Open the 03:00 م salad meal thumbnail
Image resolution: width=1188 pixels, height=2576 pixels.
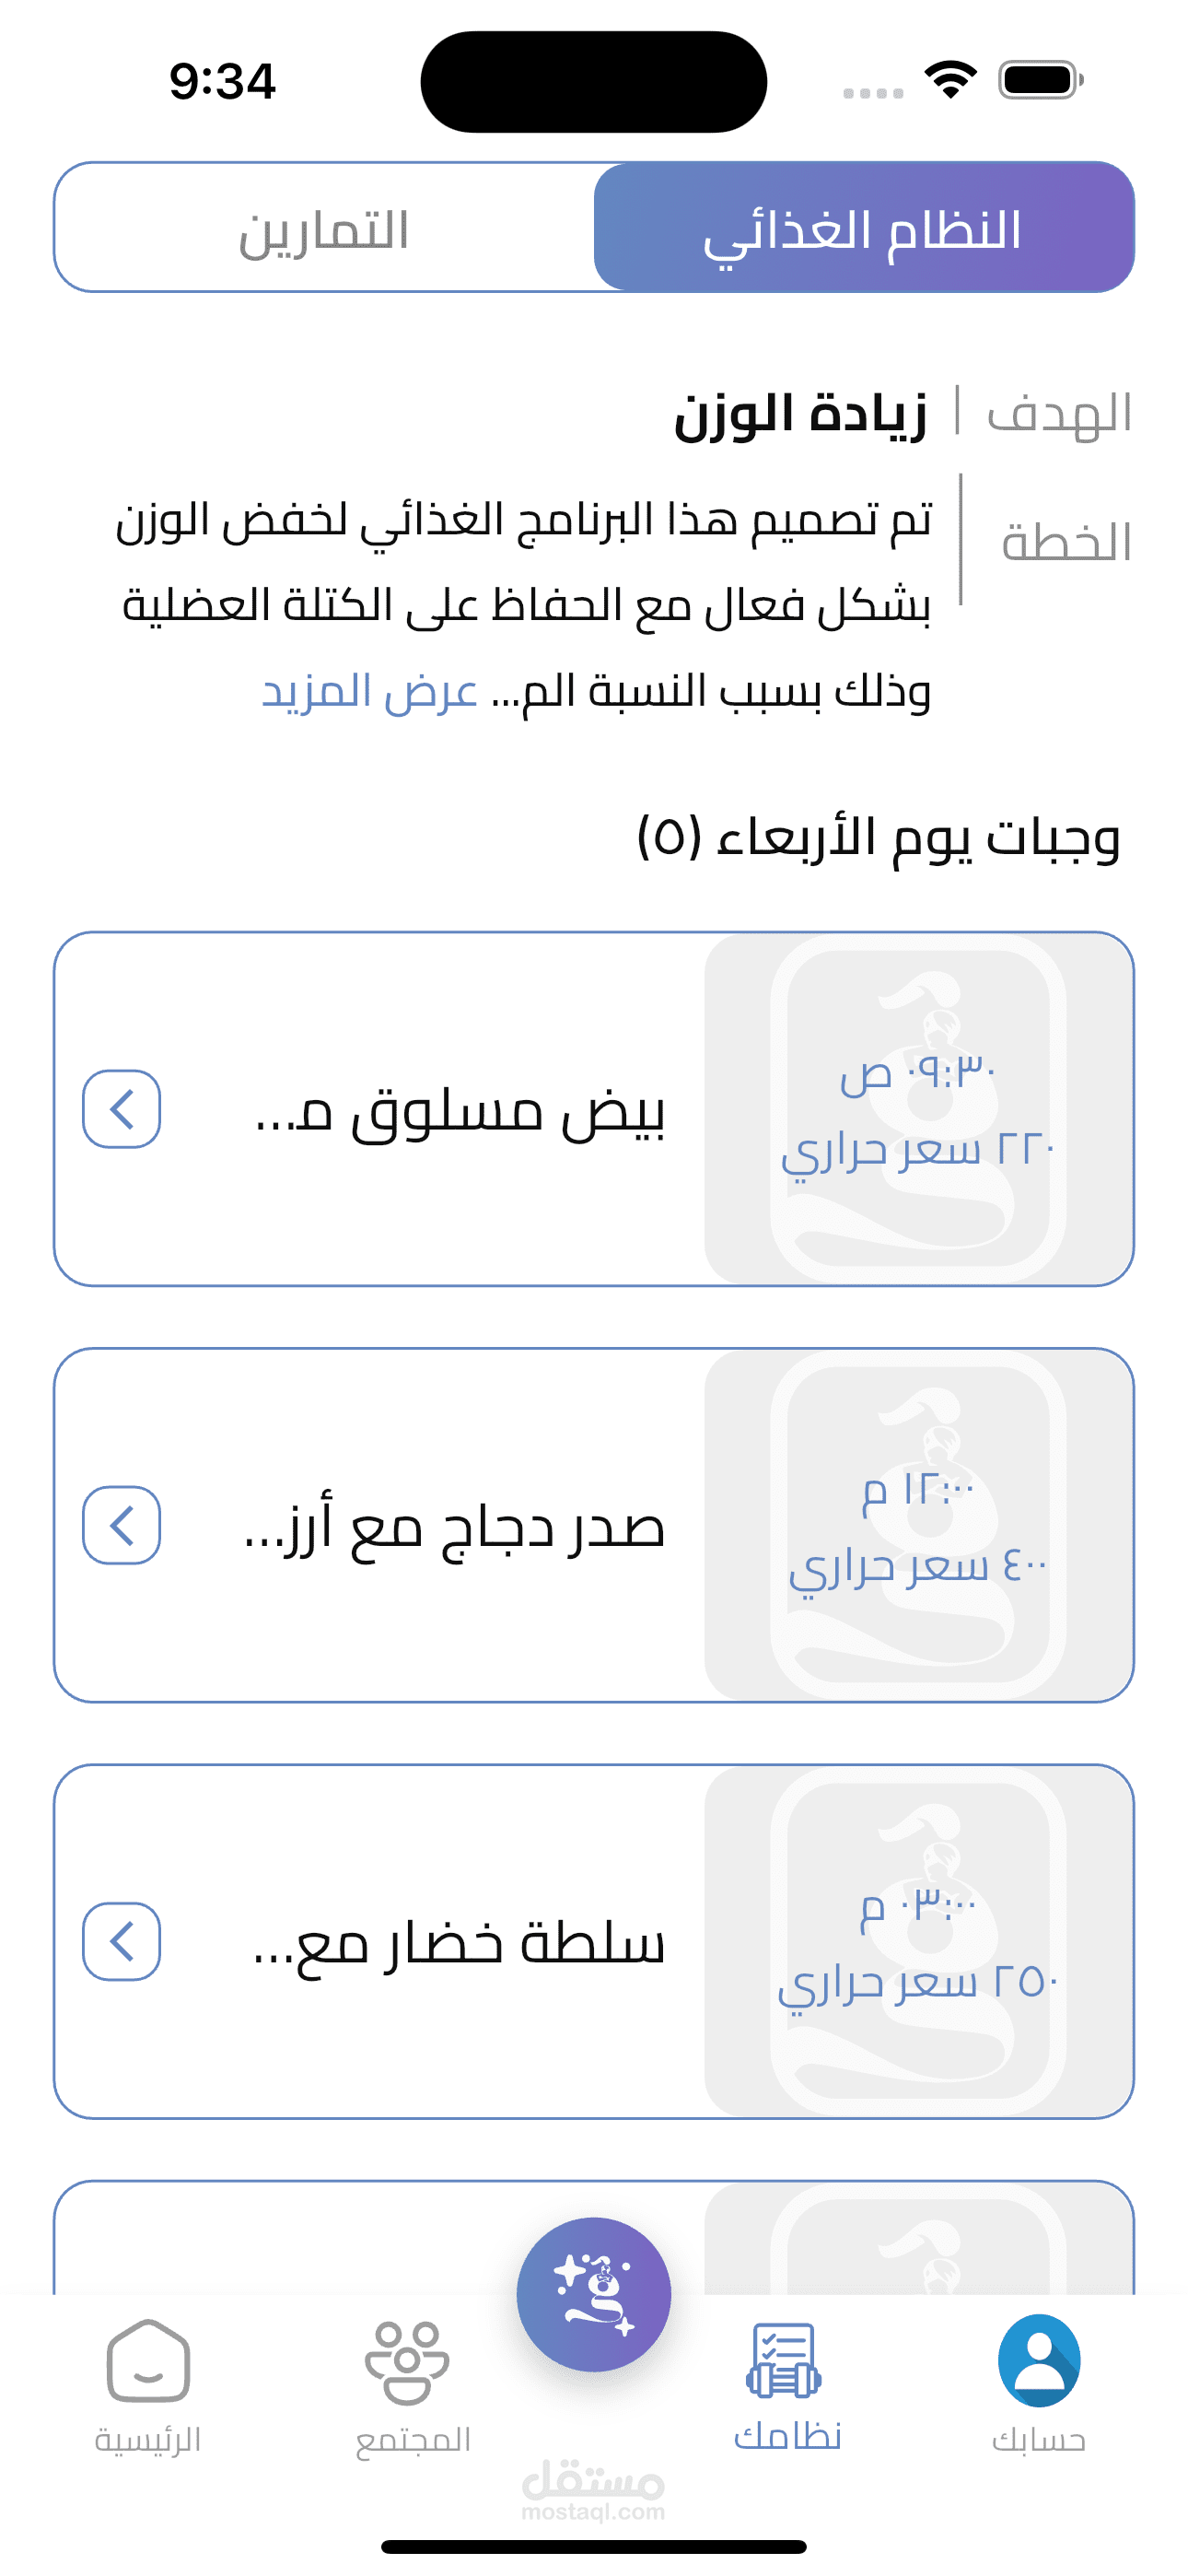click(918, 1941)
